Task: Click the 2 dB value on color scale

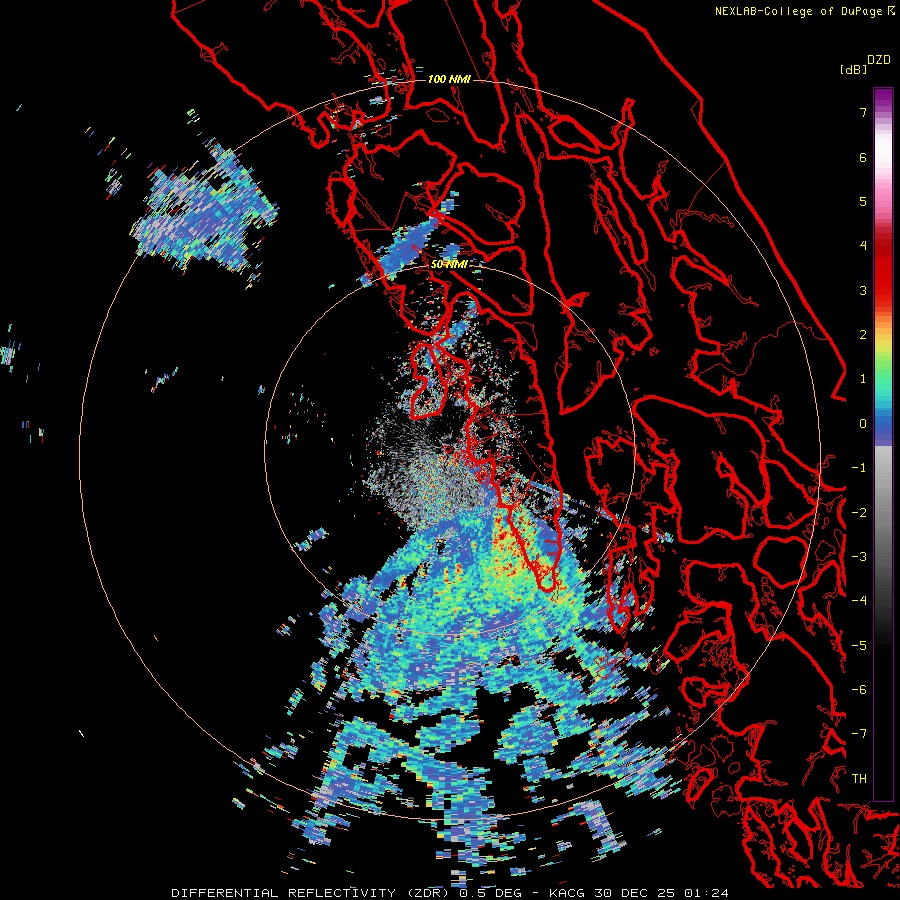Action: pos(863,335)
